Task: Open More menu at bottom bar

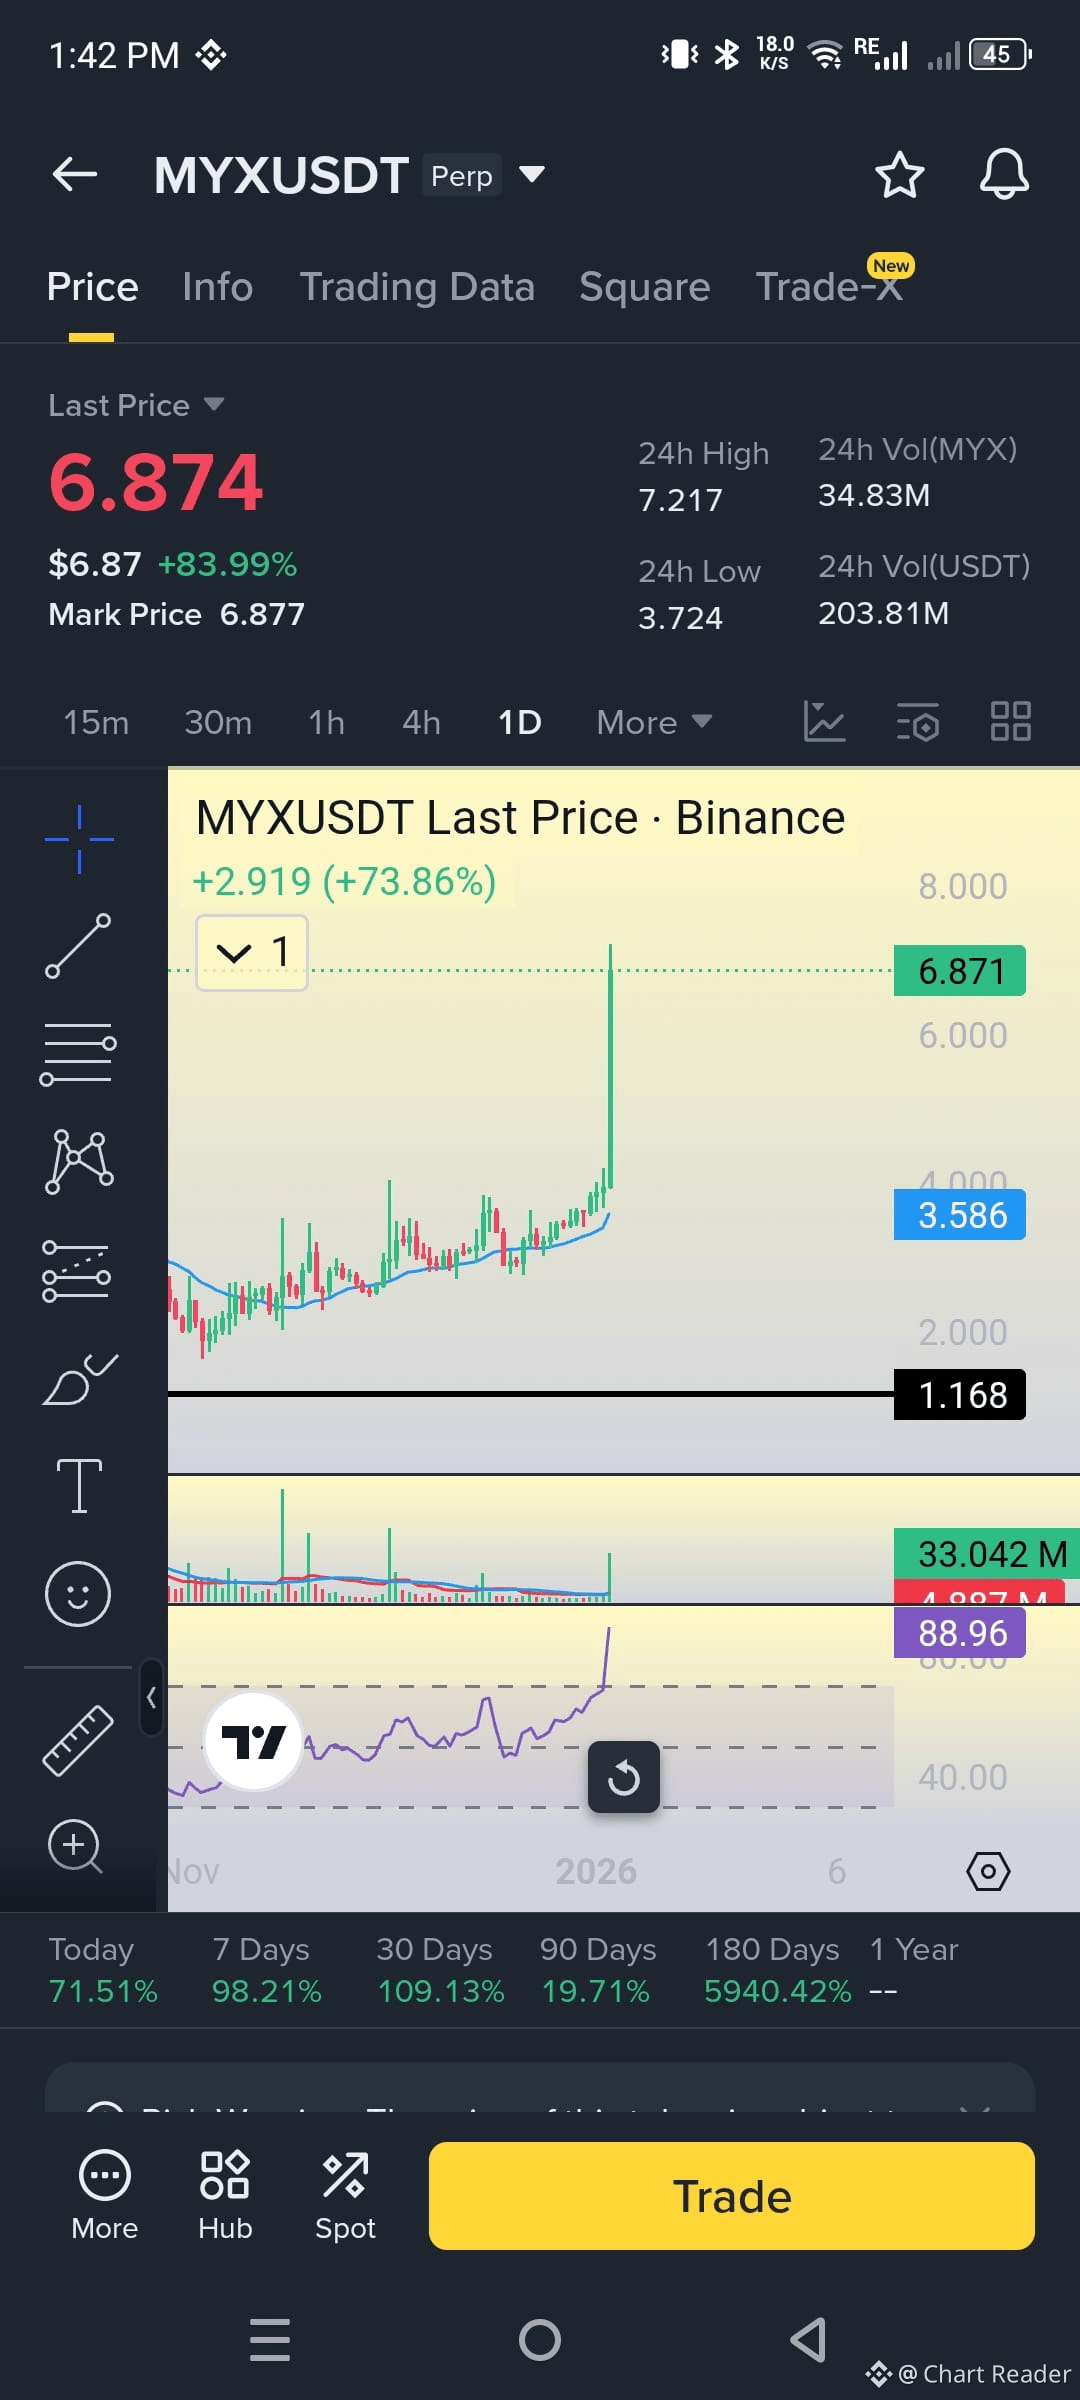Action: (x=105, y=2195)
